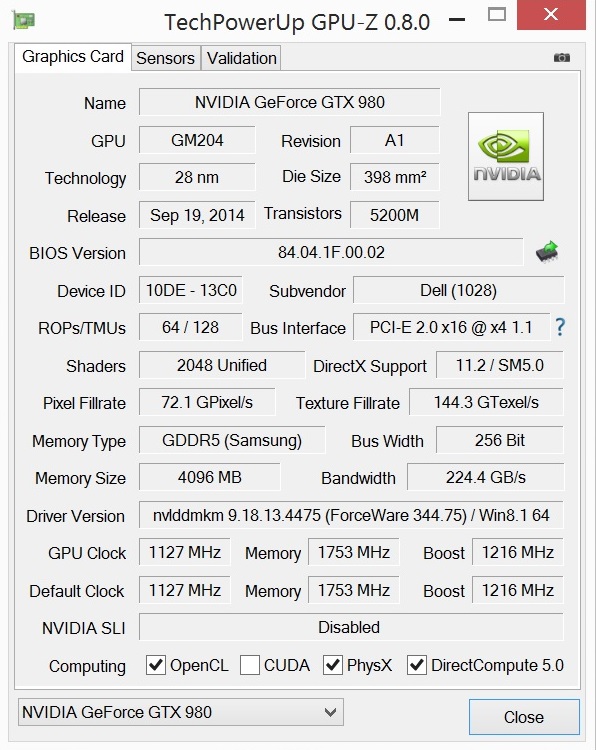This screenshot has width=596, height=750.
Task: Click the Memory Size field 4096 MB
Action: (x=210, y=477)
